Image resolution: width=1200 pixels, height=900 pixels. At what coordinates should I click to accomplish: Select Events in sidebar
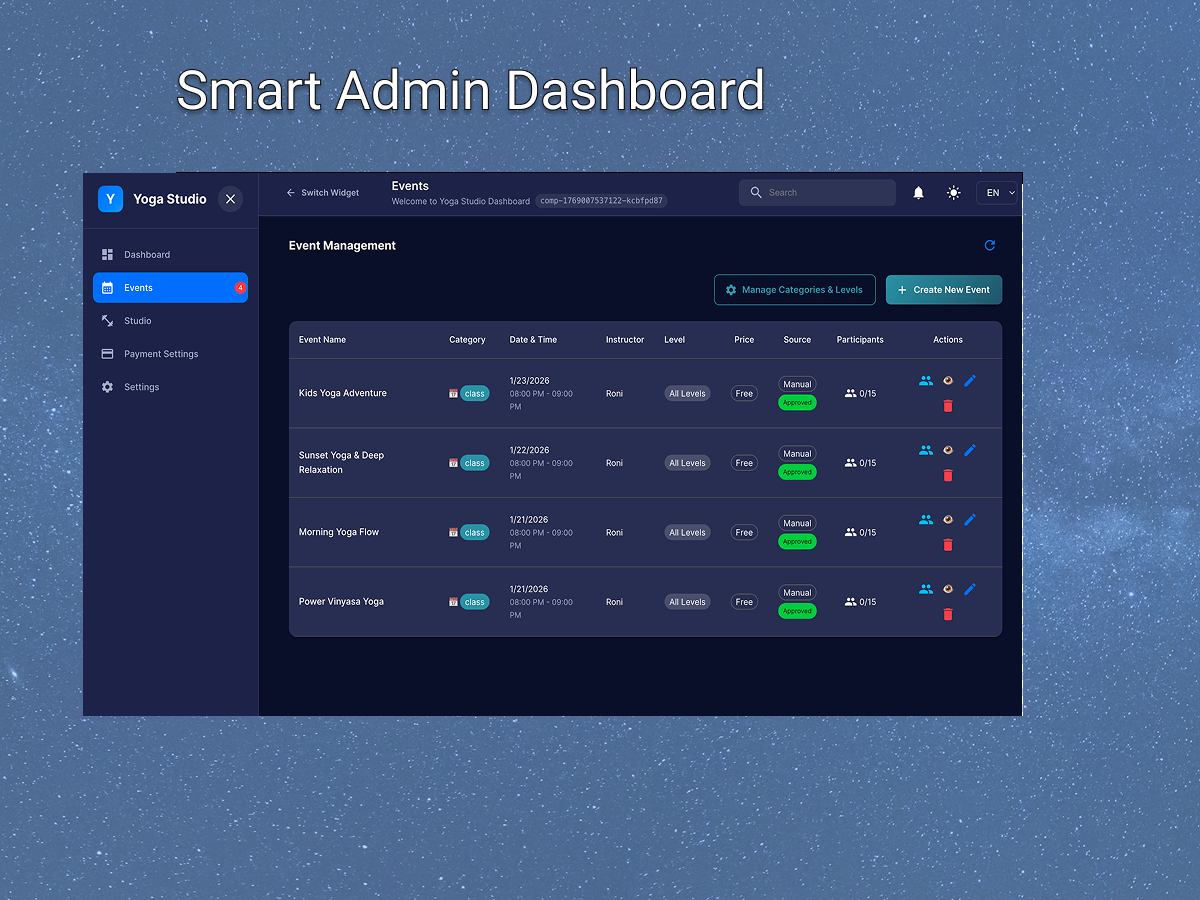point(170,288)
